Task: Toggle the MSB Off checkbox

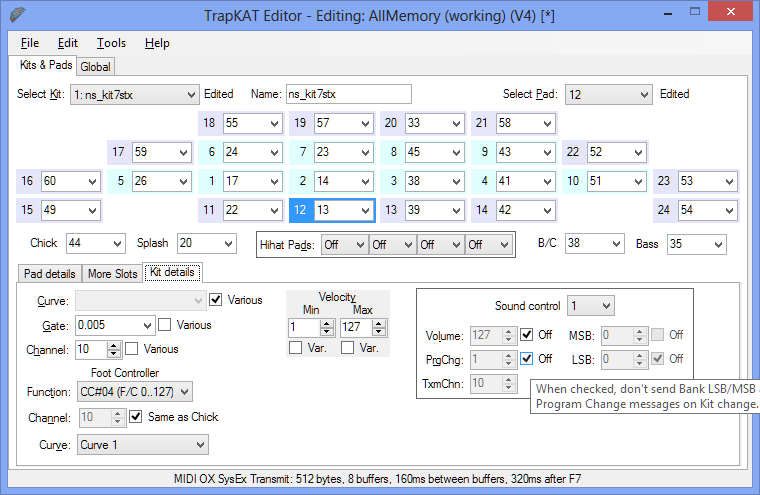Action: coord(657,335)
